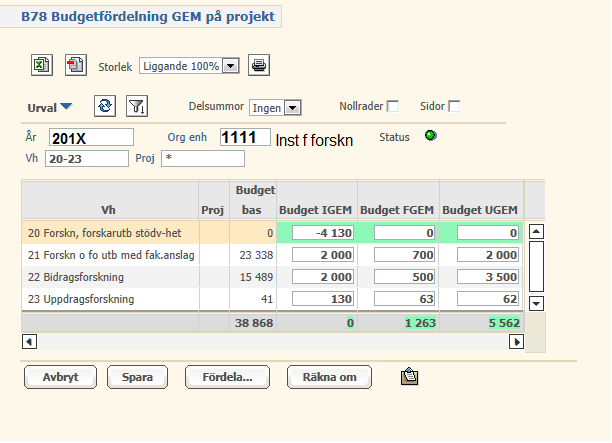The image size is (612, 443).
Task: Click the clipboard notes icon
Action: pyautogui.click(x=409, y=377)
